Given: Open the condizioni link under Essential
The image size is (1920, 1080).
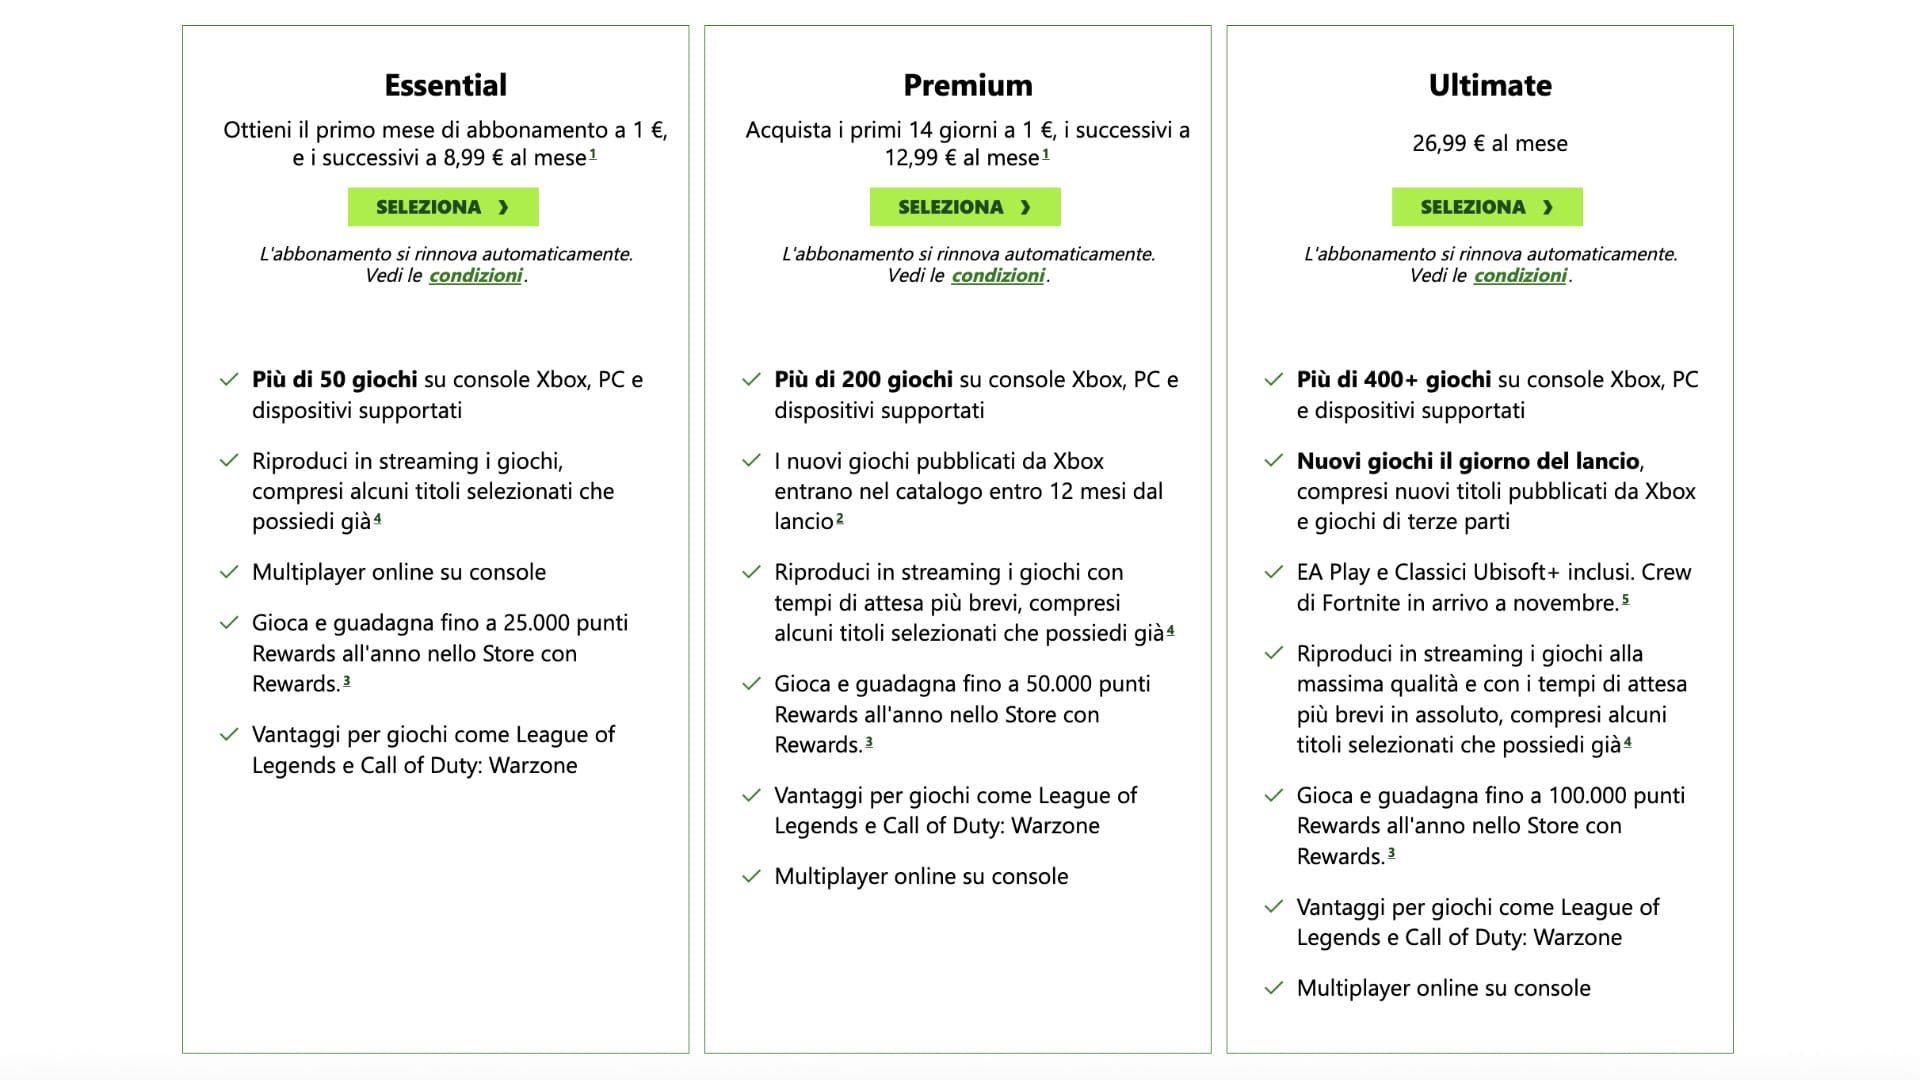Looking at the screenshot, I should coord(476,276).
